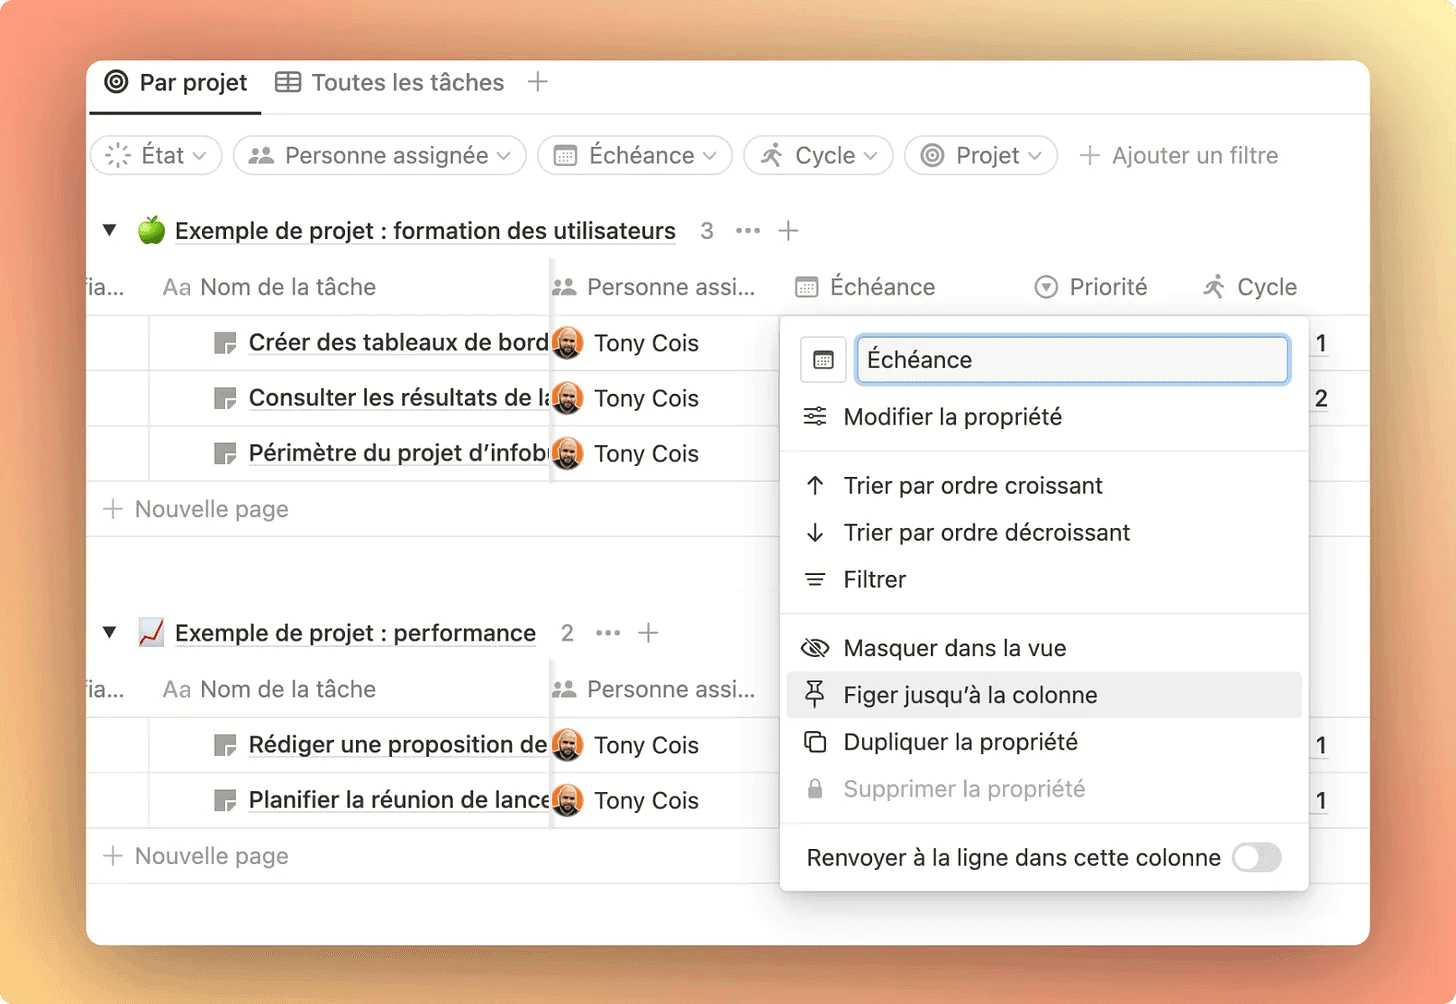Select Masquer dans la vue to hide column
Screen dimensions: 1456x1004
coord(954,648)
